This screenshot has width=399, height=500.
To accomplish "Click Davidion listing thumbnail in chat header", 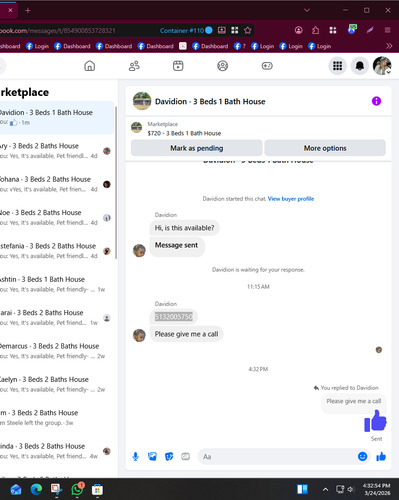I will (x=142, y=101).
